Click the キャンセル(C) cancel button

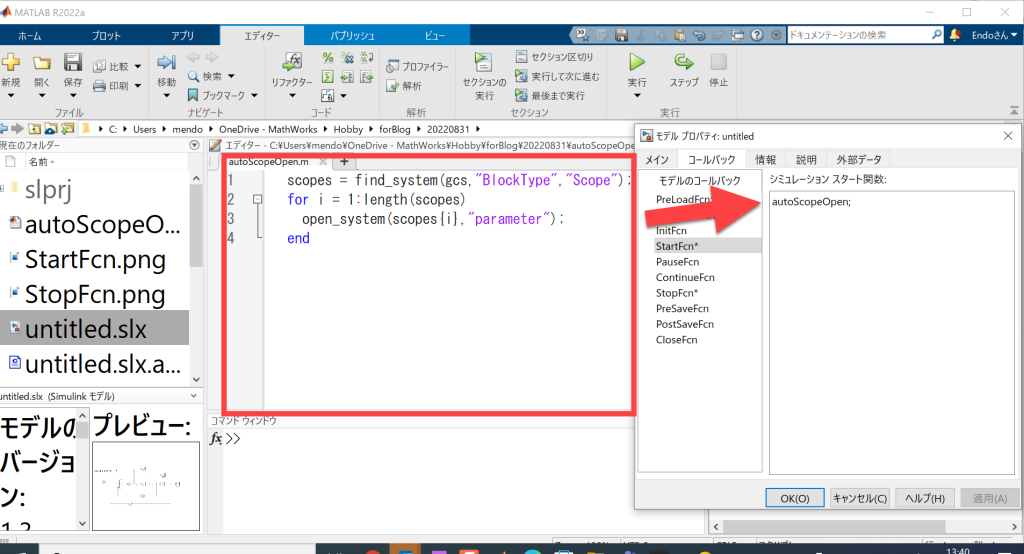click(x=859, y=498)
